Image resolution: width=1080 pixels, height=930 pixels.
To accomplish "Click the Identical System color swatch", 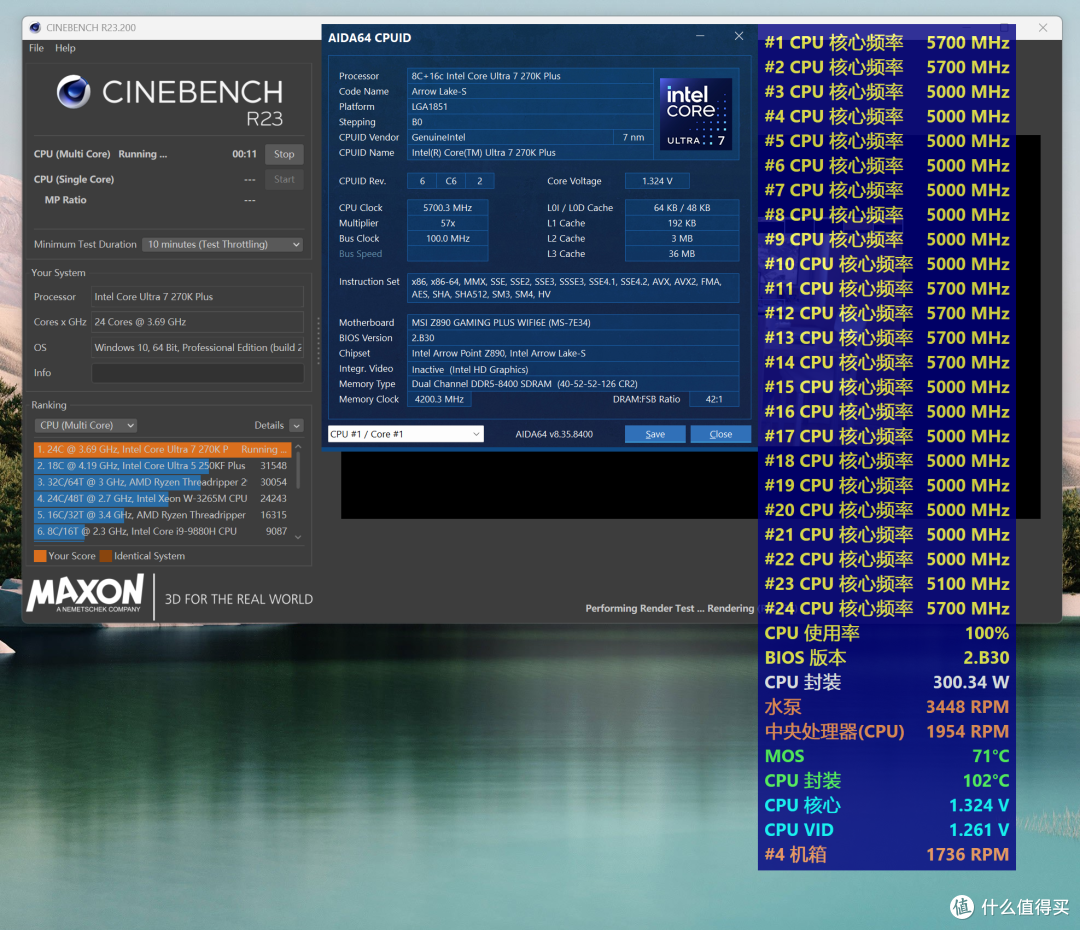I will [105, 556].
